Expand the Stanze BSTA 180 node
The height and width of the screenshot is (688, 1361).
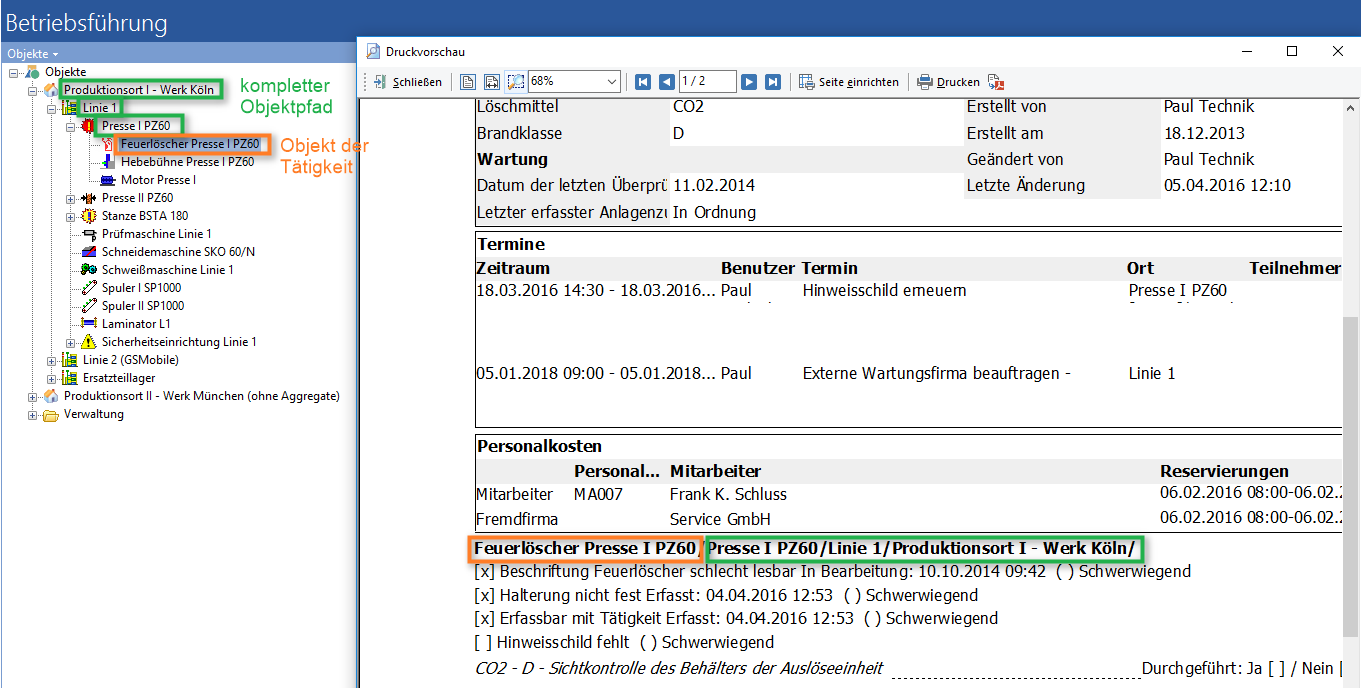[71, 216]
